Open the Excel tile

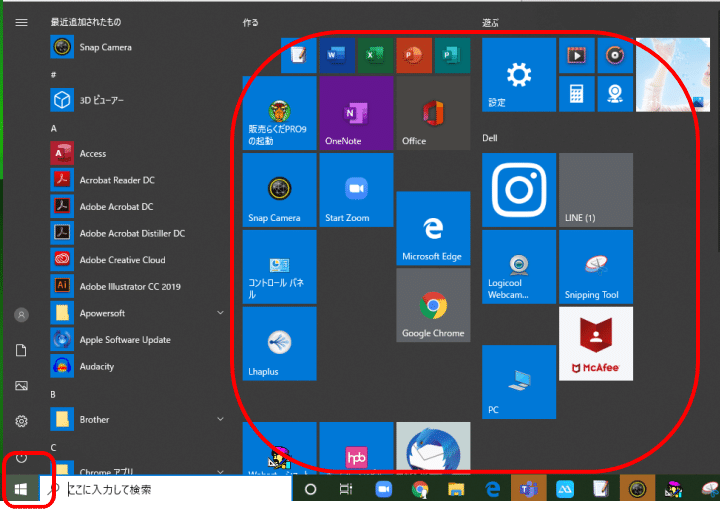[x=375, y=56]
